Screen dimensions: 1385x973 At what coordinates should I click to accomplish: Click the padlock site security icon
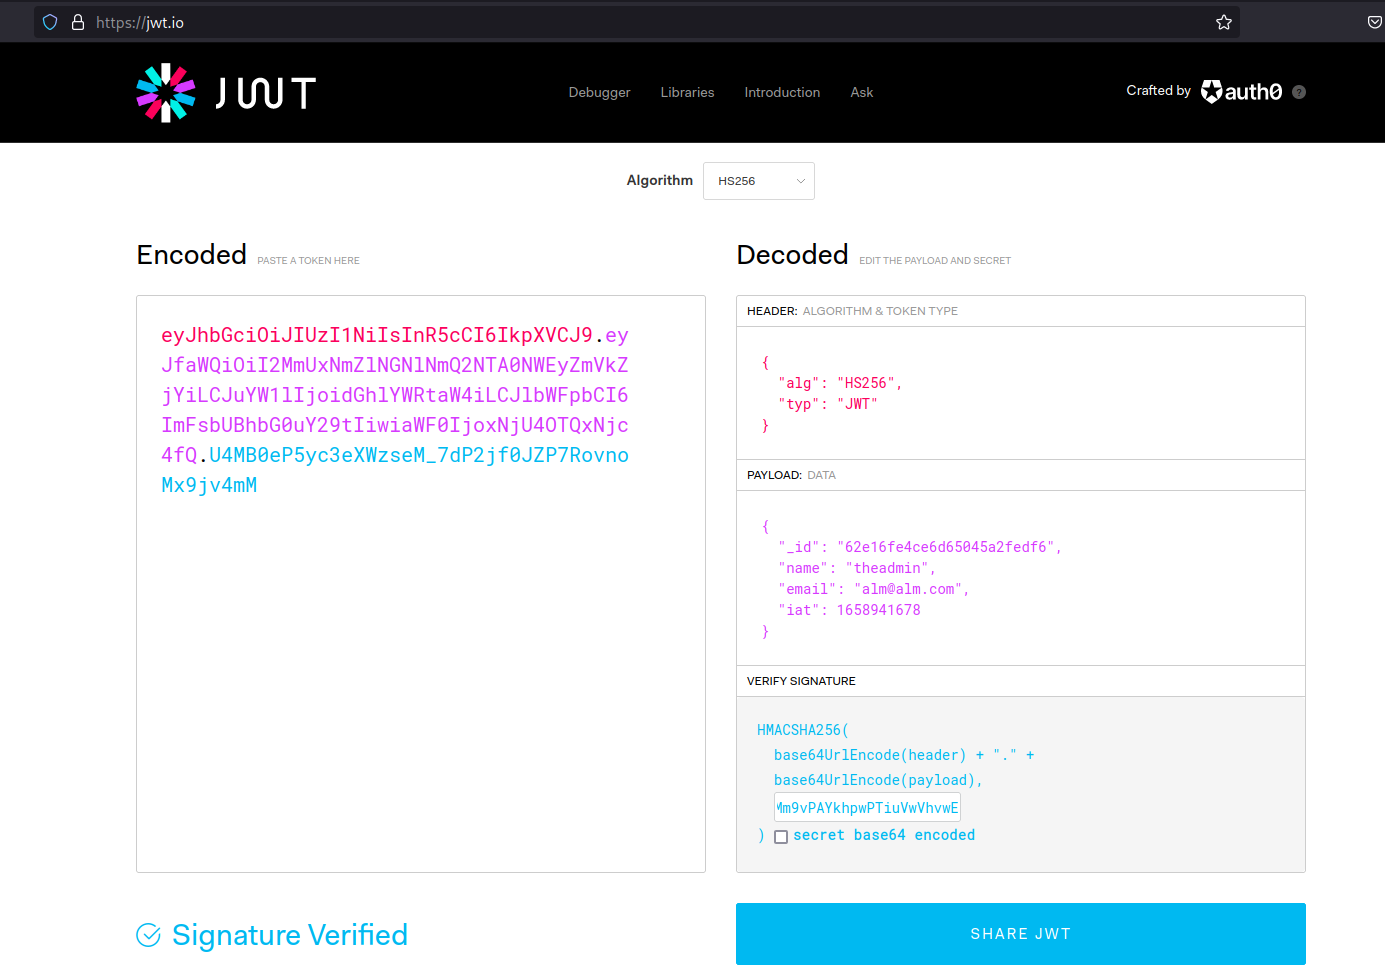coord(77,22)
